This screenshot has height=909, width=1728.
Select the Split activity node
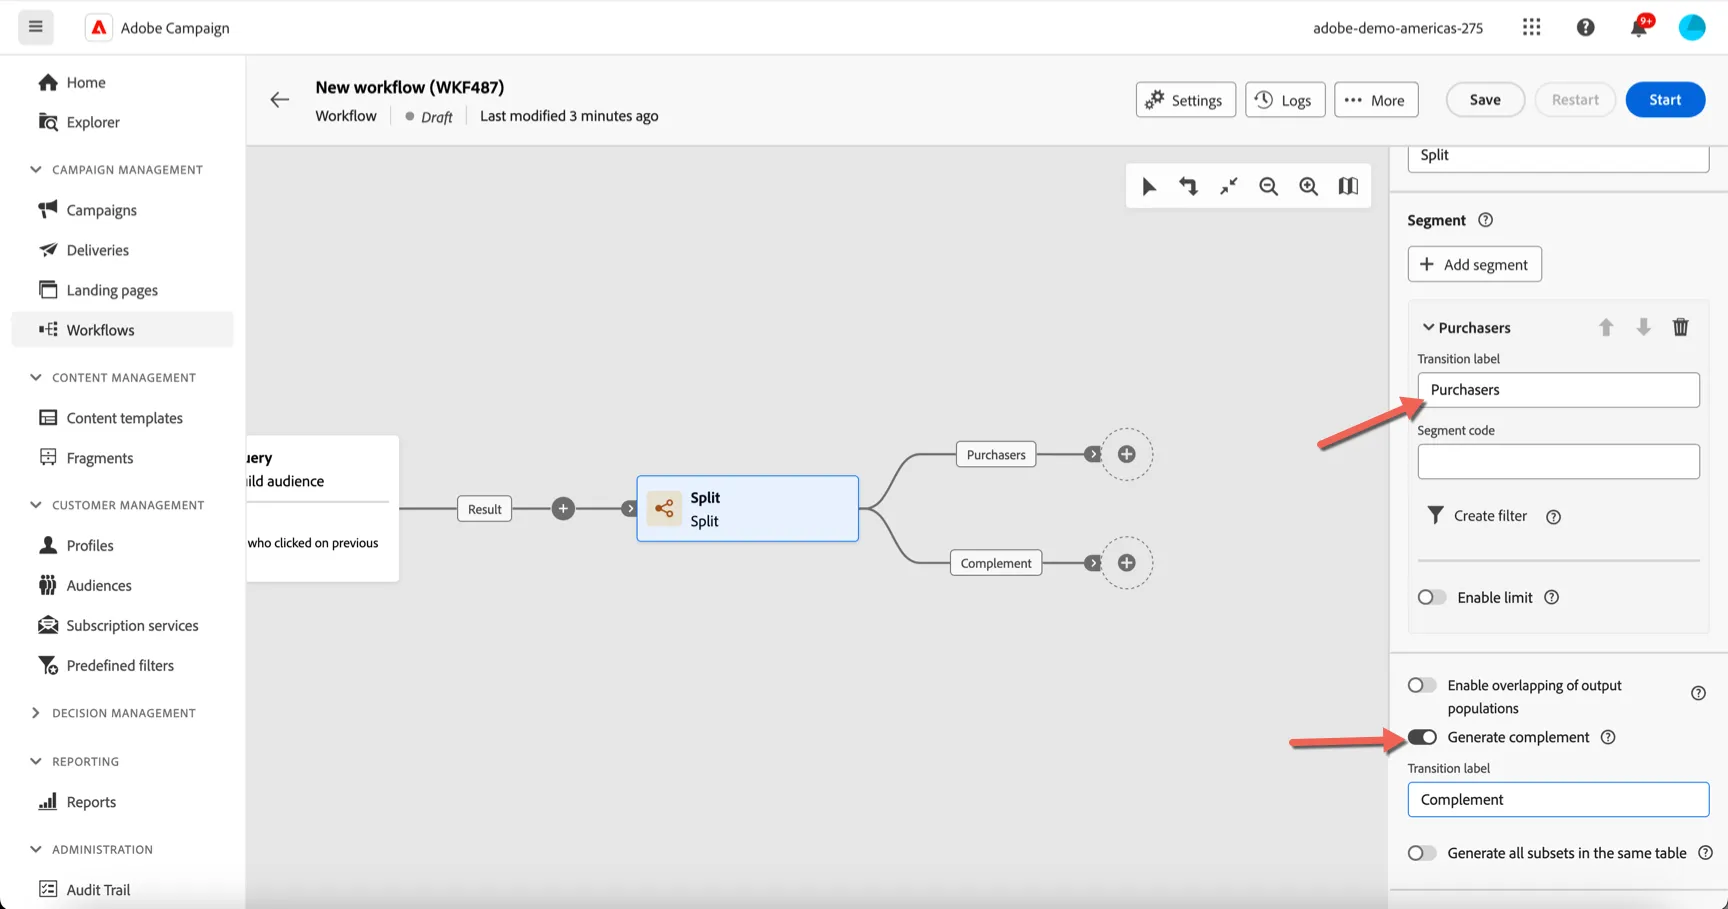[x=747, y=509]
